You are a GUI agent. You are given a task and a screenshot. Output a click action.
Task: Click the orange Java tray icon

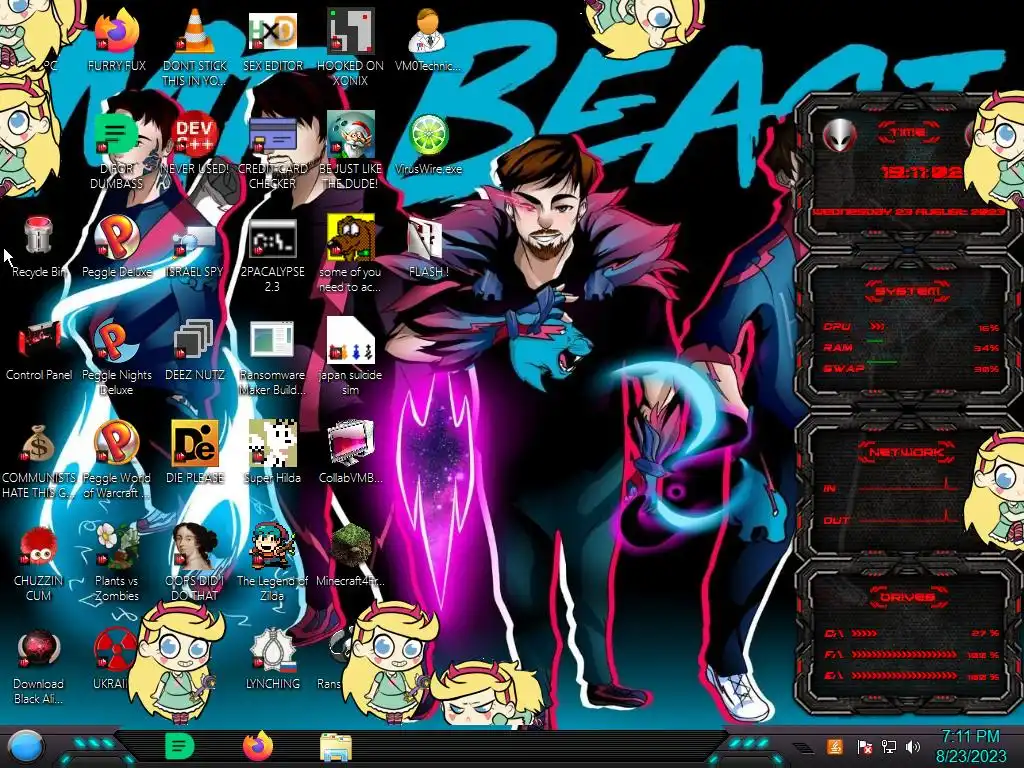tap(834, 746)
